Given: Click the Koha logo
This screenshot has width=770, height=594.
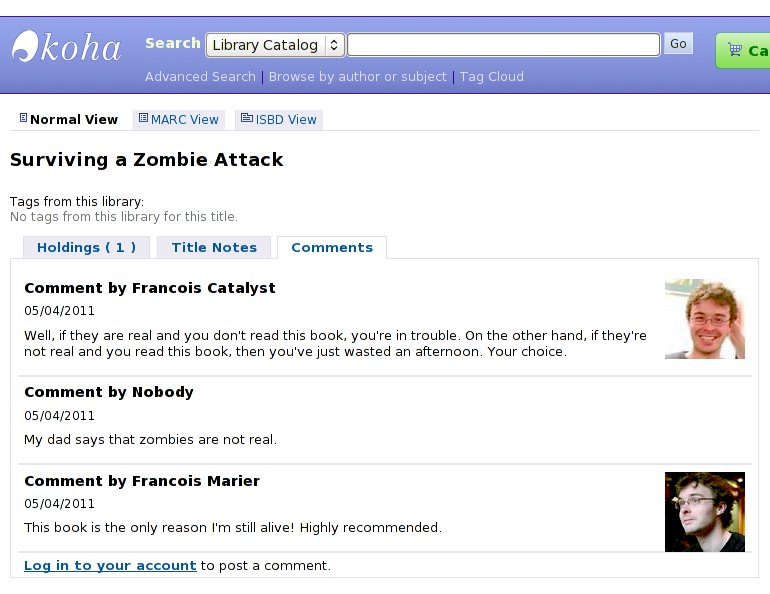Looking at the screenshot, I should pyautogui.click(x=66, y=47).
